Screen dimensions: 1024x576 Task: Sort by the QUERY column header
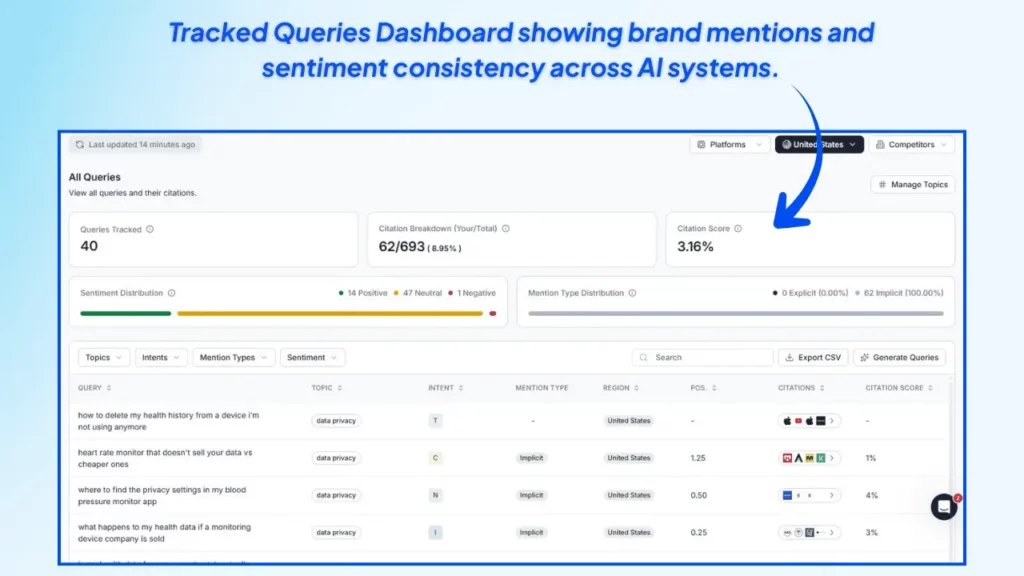pos(95,388)
